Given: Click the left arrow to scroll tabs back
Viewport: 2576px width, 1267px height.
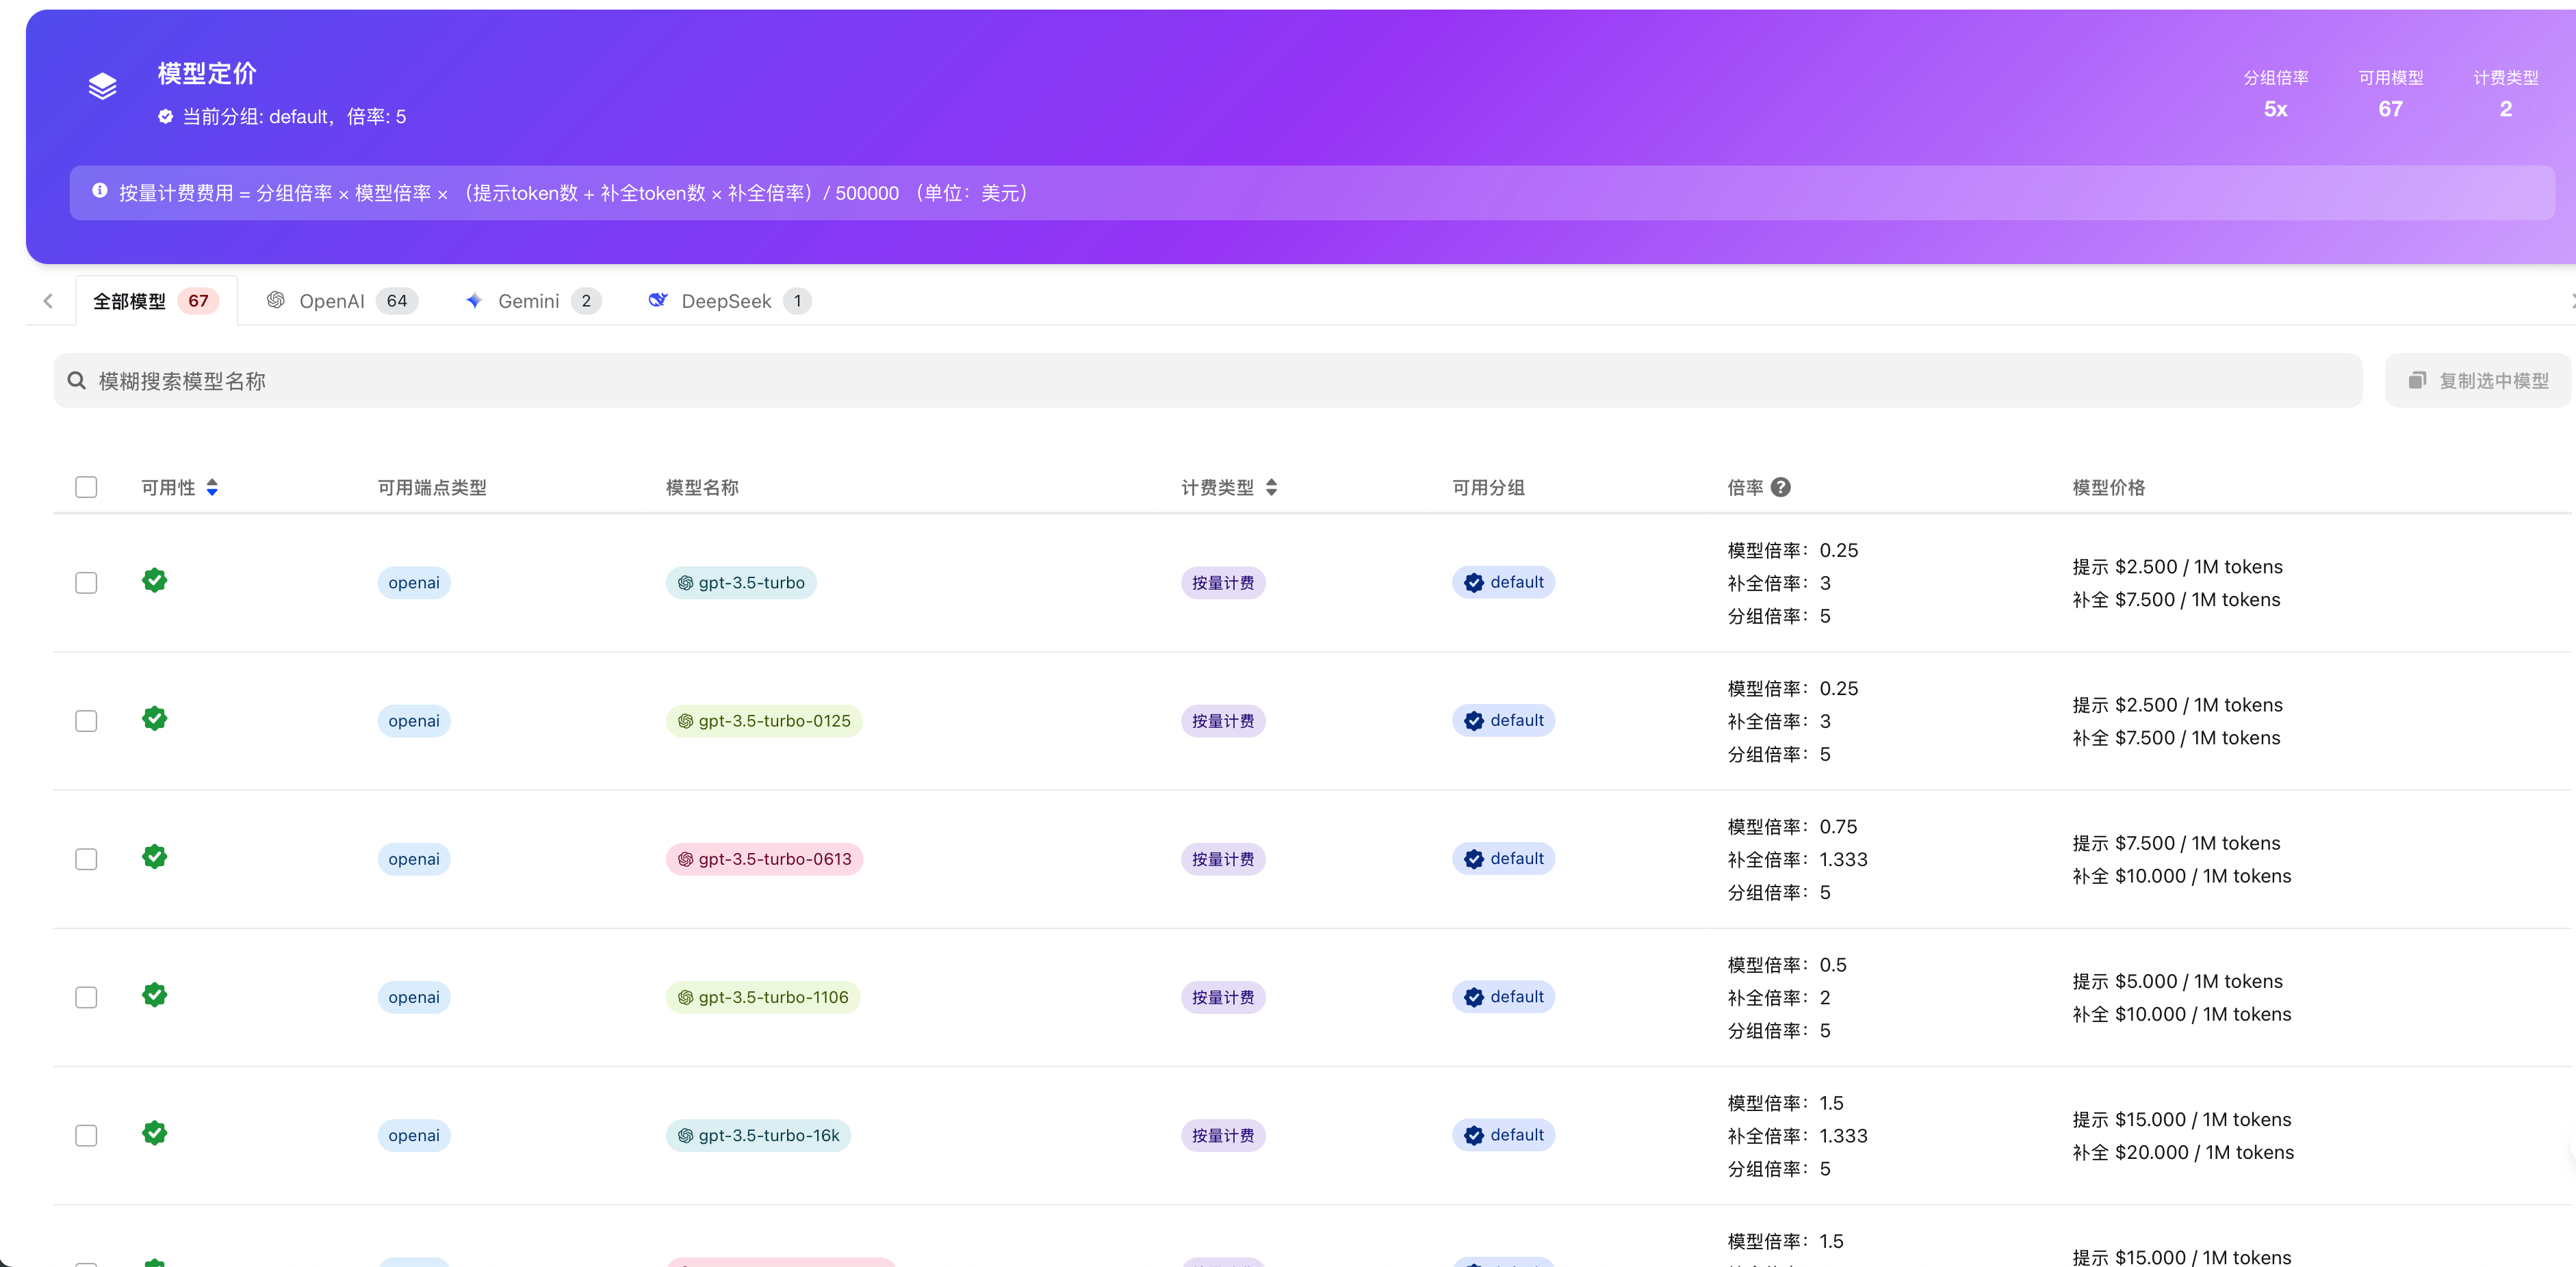Looking at the screenshot, I should click(x=48, y=301).
